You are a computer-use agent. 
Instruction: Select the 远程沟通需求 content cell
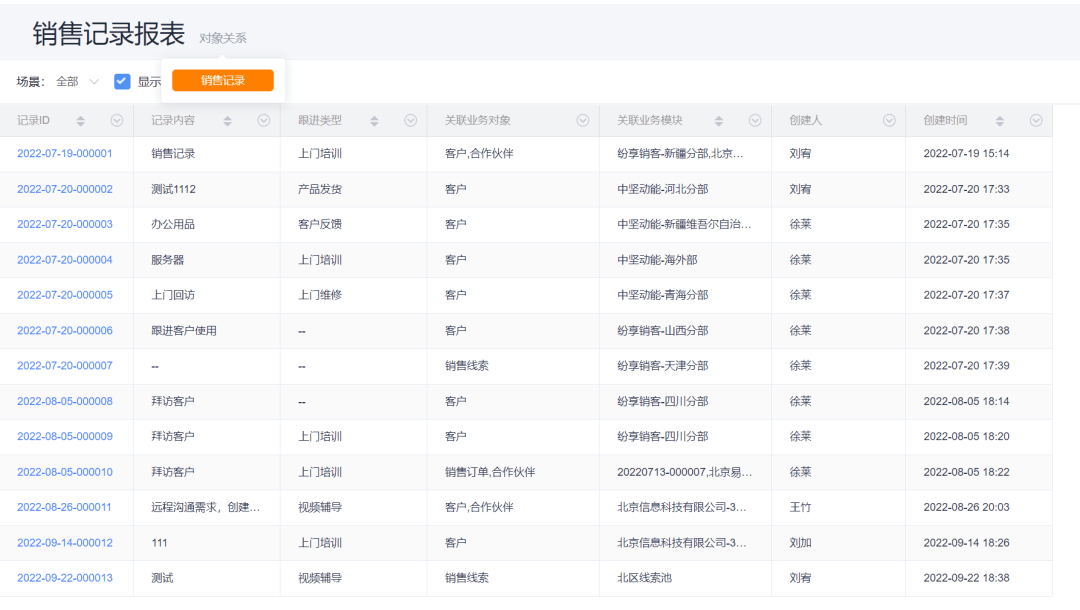point(205,507)
